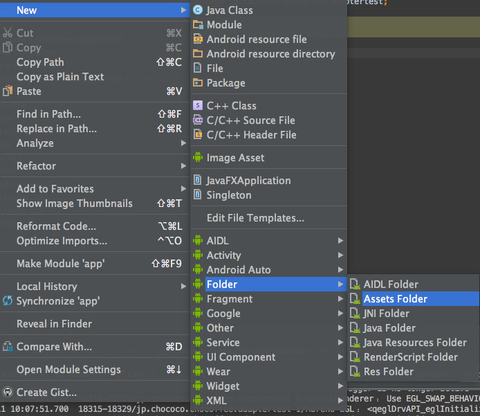Click the Package icon

tap(198, 83)
